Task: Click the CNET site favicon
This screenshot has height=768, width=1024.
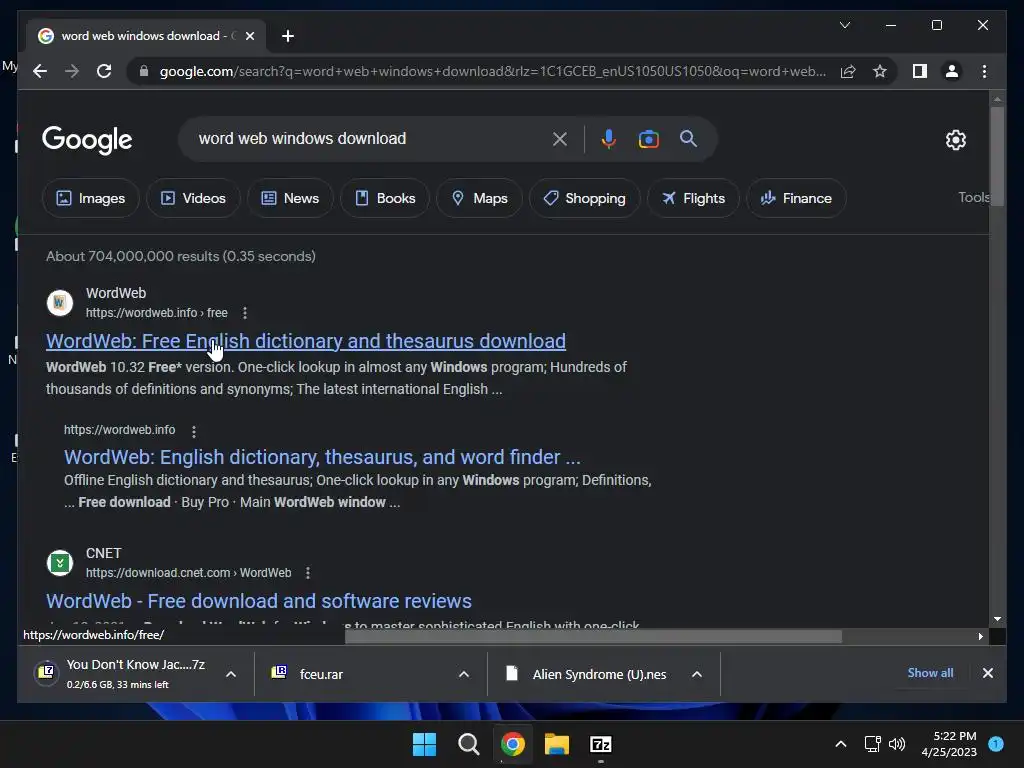Action: pyautogui.click(x=59, y=562)
